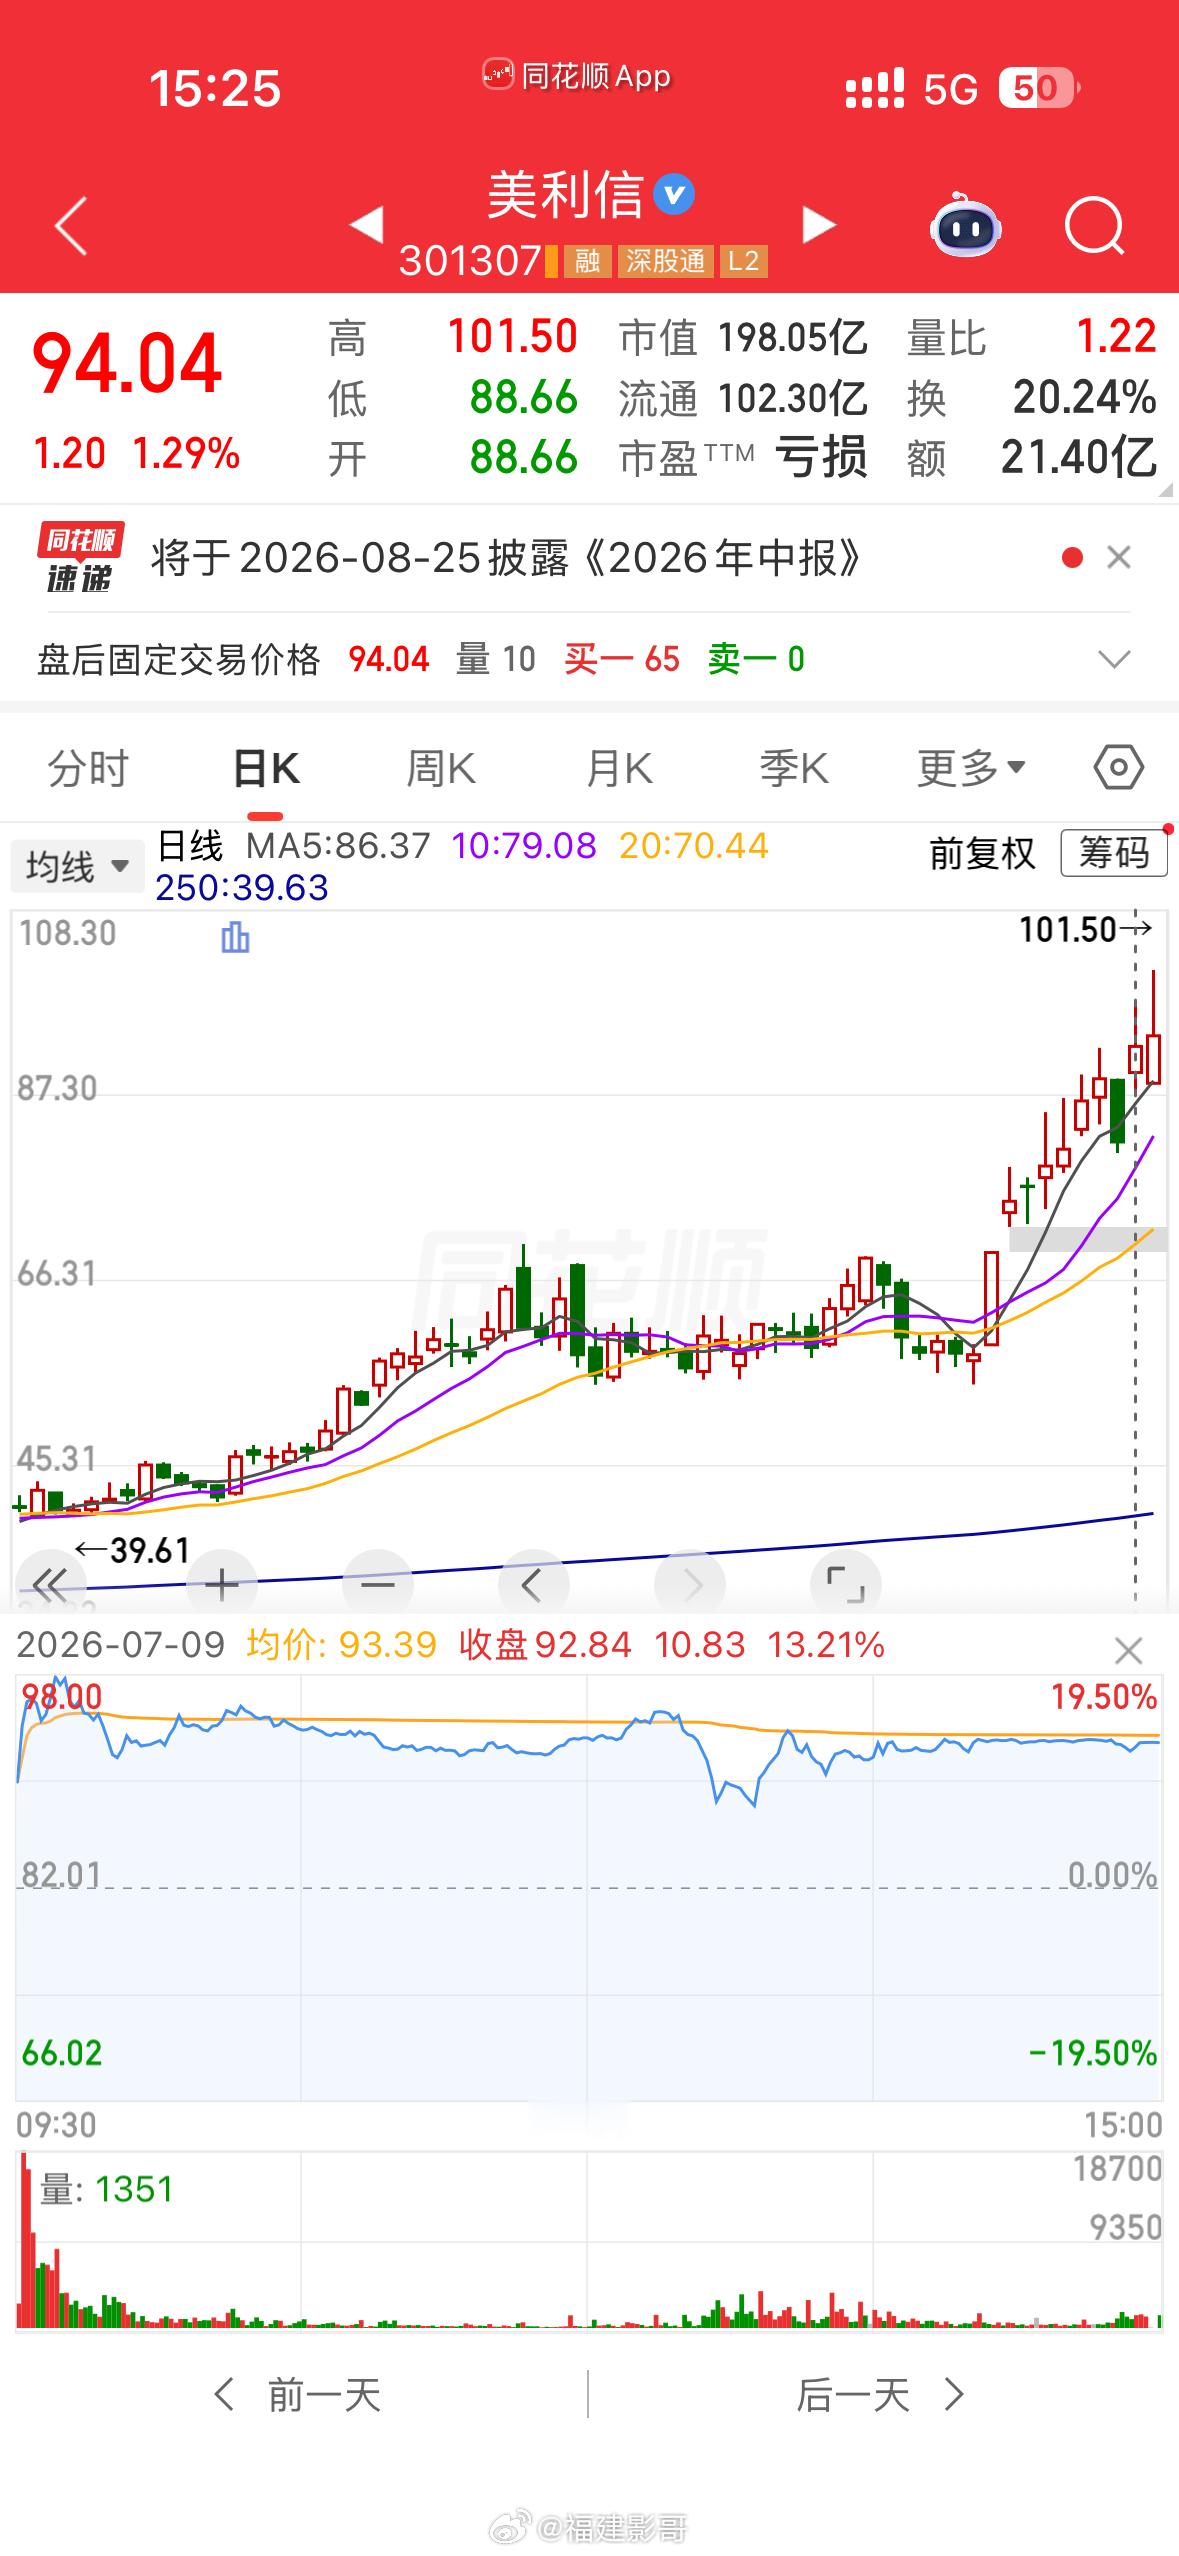Image resolution: width=1179 pixels, height=2556 pixels.
Task: Tap the 250:39.63 moving average label
Action: coord(242,888)
